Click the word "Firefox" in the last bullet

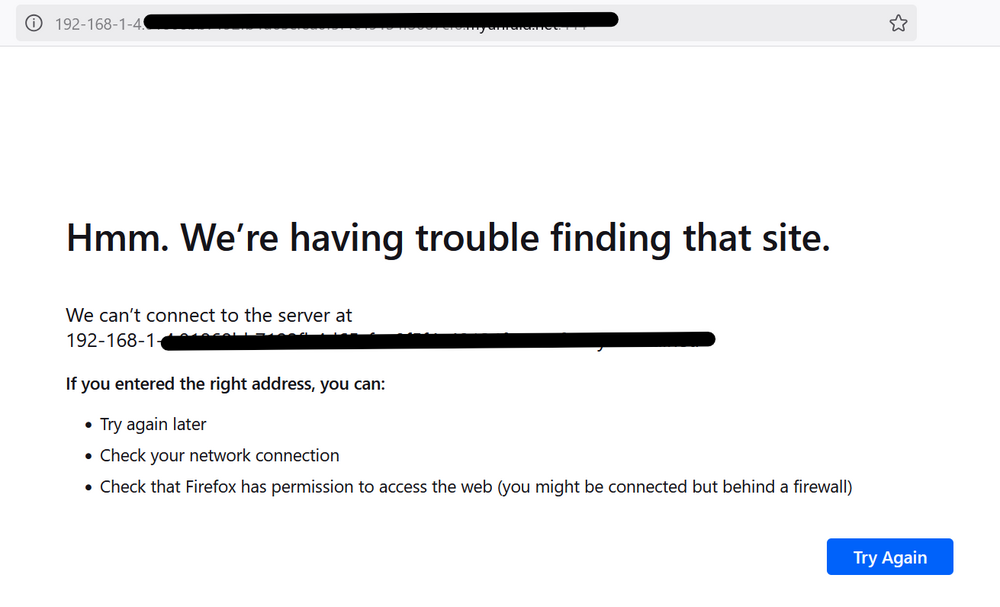coord(210,486)
